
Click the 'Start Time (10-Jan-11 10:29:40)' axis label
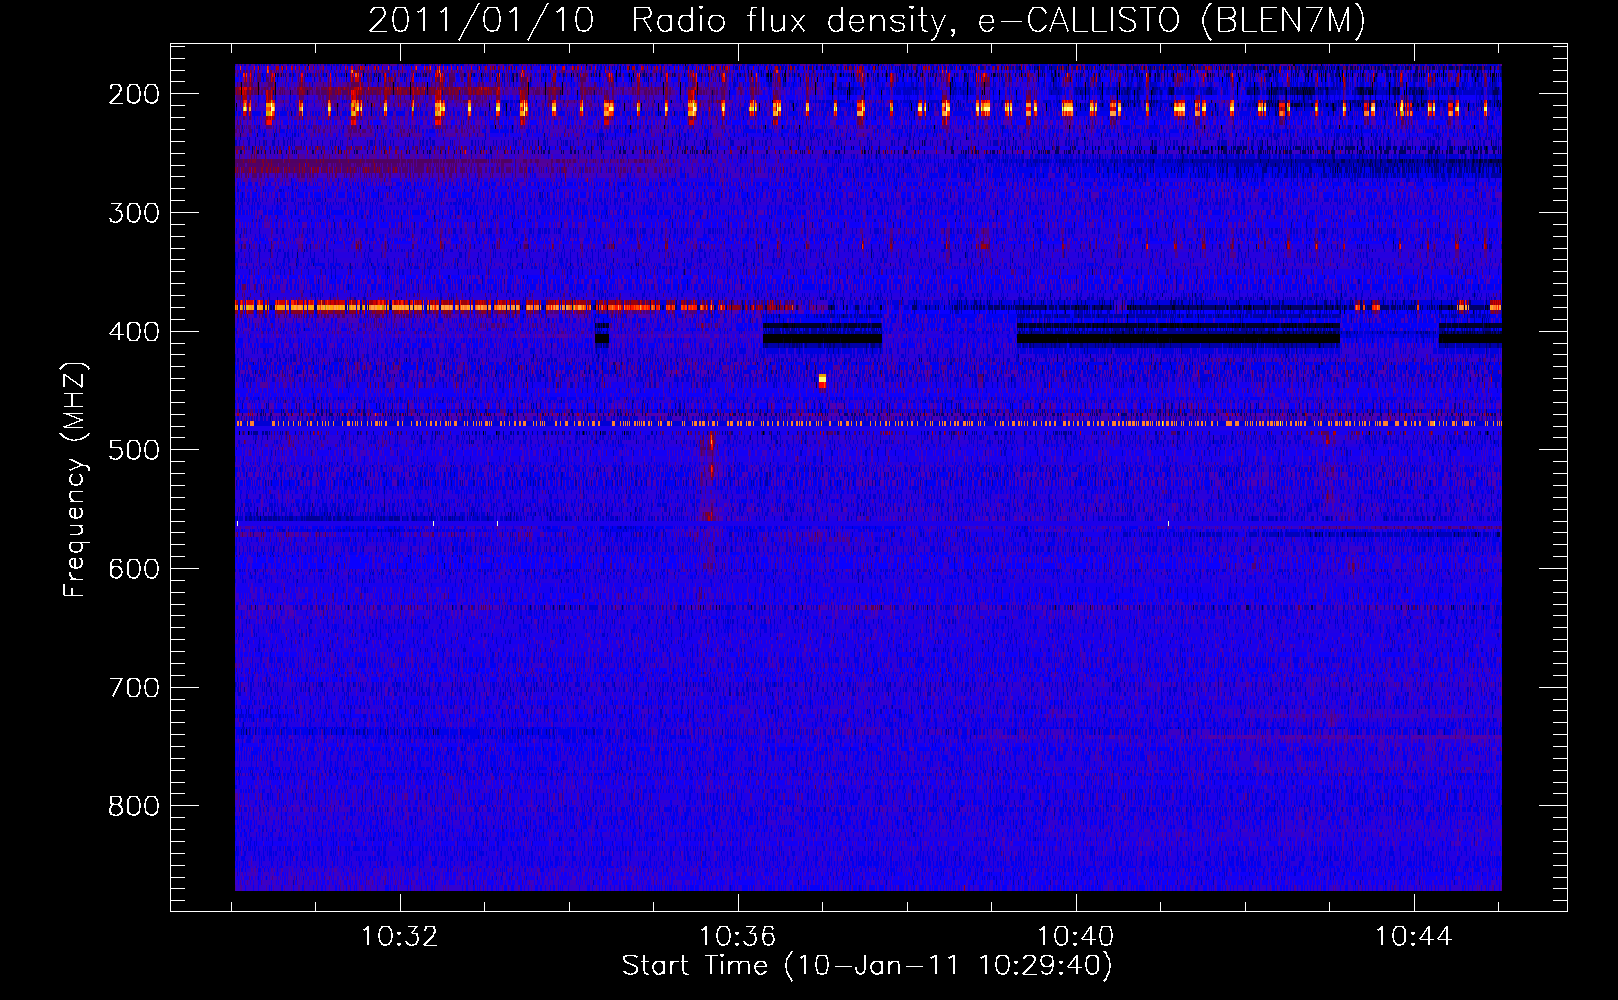[x=867, y=966]
